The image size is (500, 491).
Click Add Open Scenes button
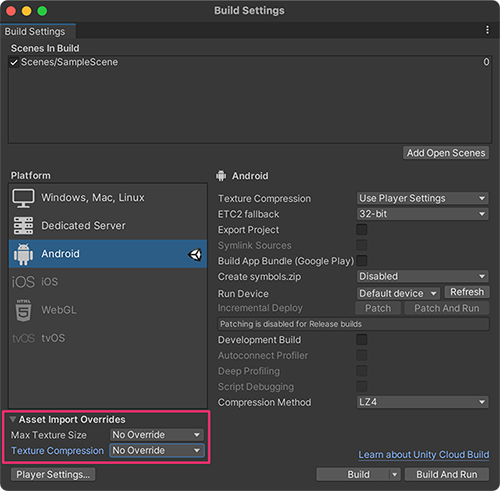click(x=446, y=153)
